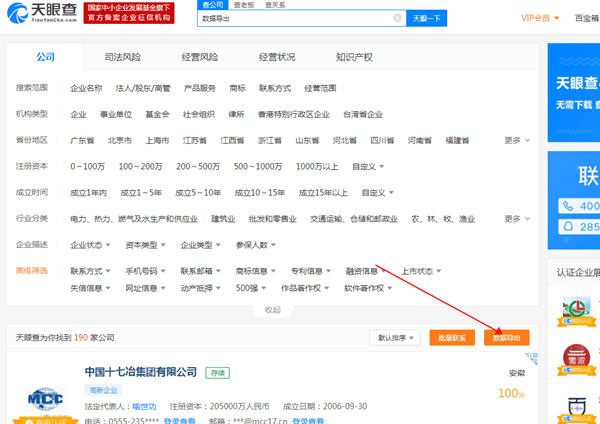Click the 批量联系 button
This screenshot has width=600, height=424.
point(451,338)
